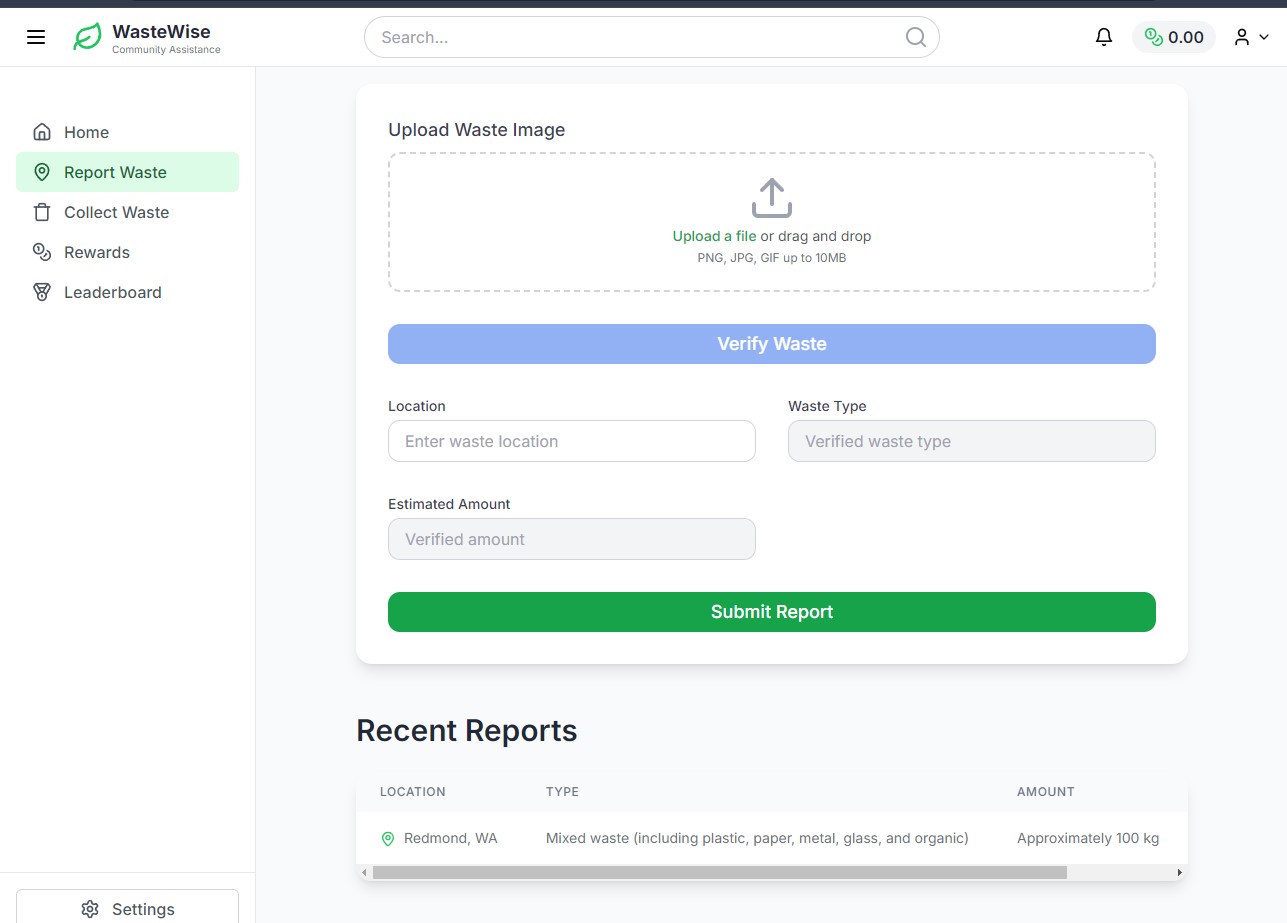Click the Upload a file link
Screen dimensions: 1287x923
(x=714, y=235)
